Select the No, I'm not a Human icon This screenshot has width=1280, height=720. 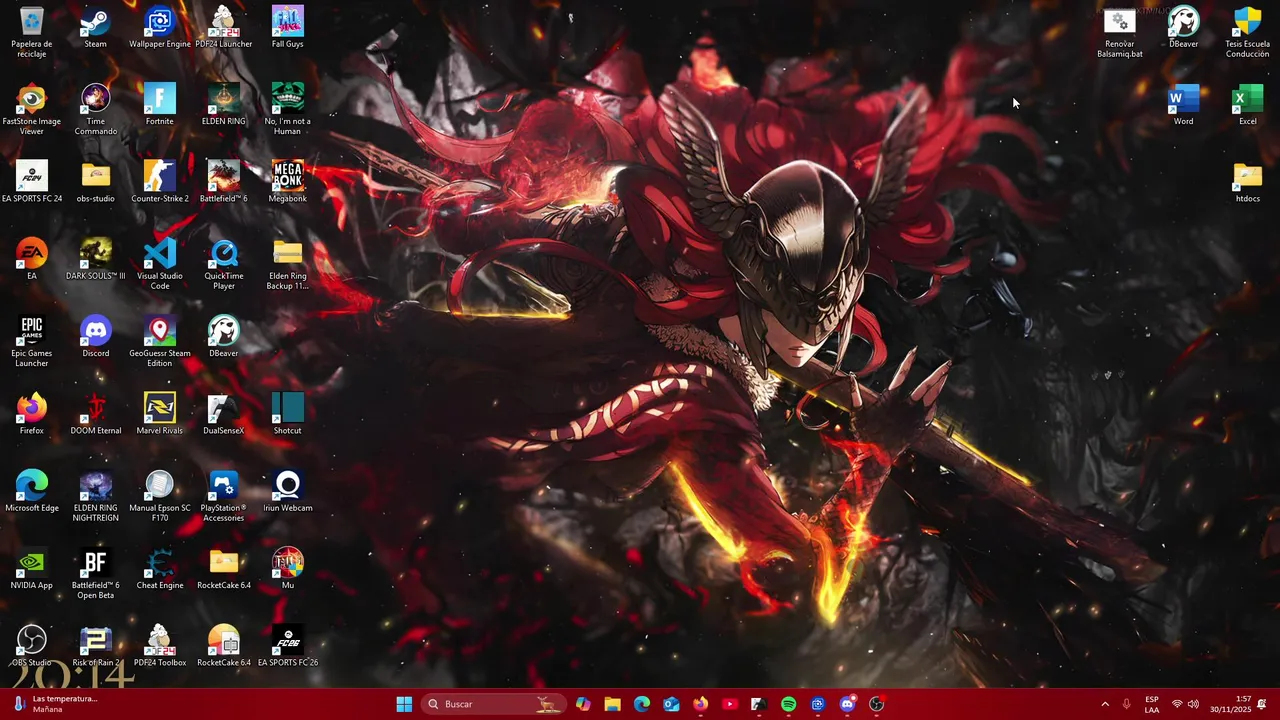coord(287,109)
